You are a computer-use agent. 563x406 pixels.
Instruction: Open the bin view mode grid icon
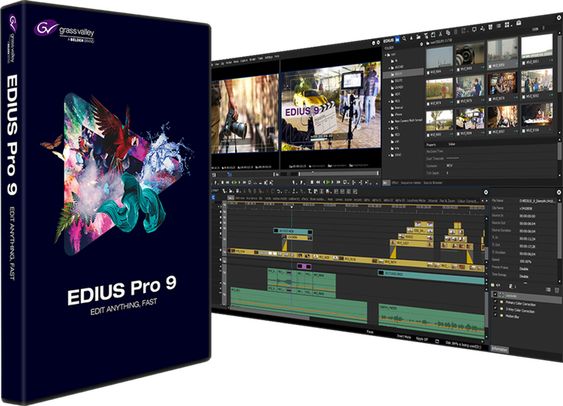tap(507, 25)
